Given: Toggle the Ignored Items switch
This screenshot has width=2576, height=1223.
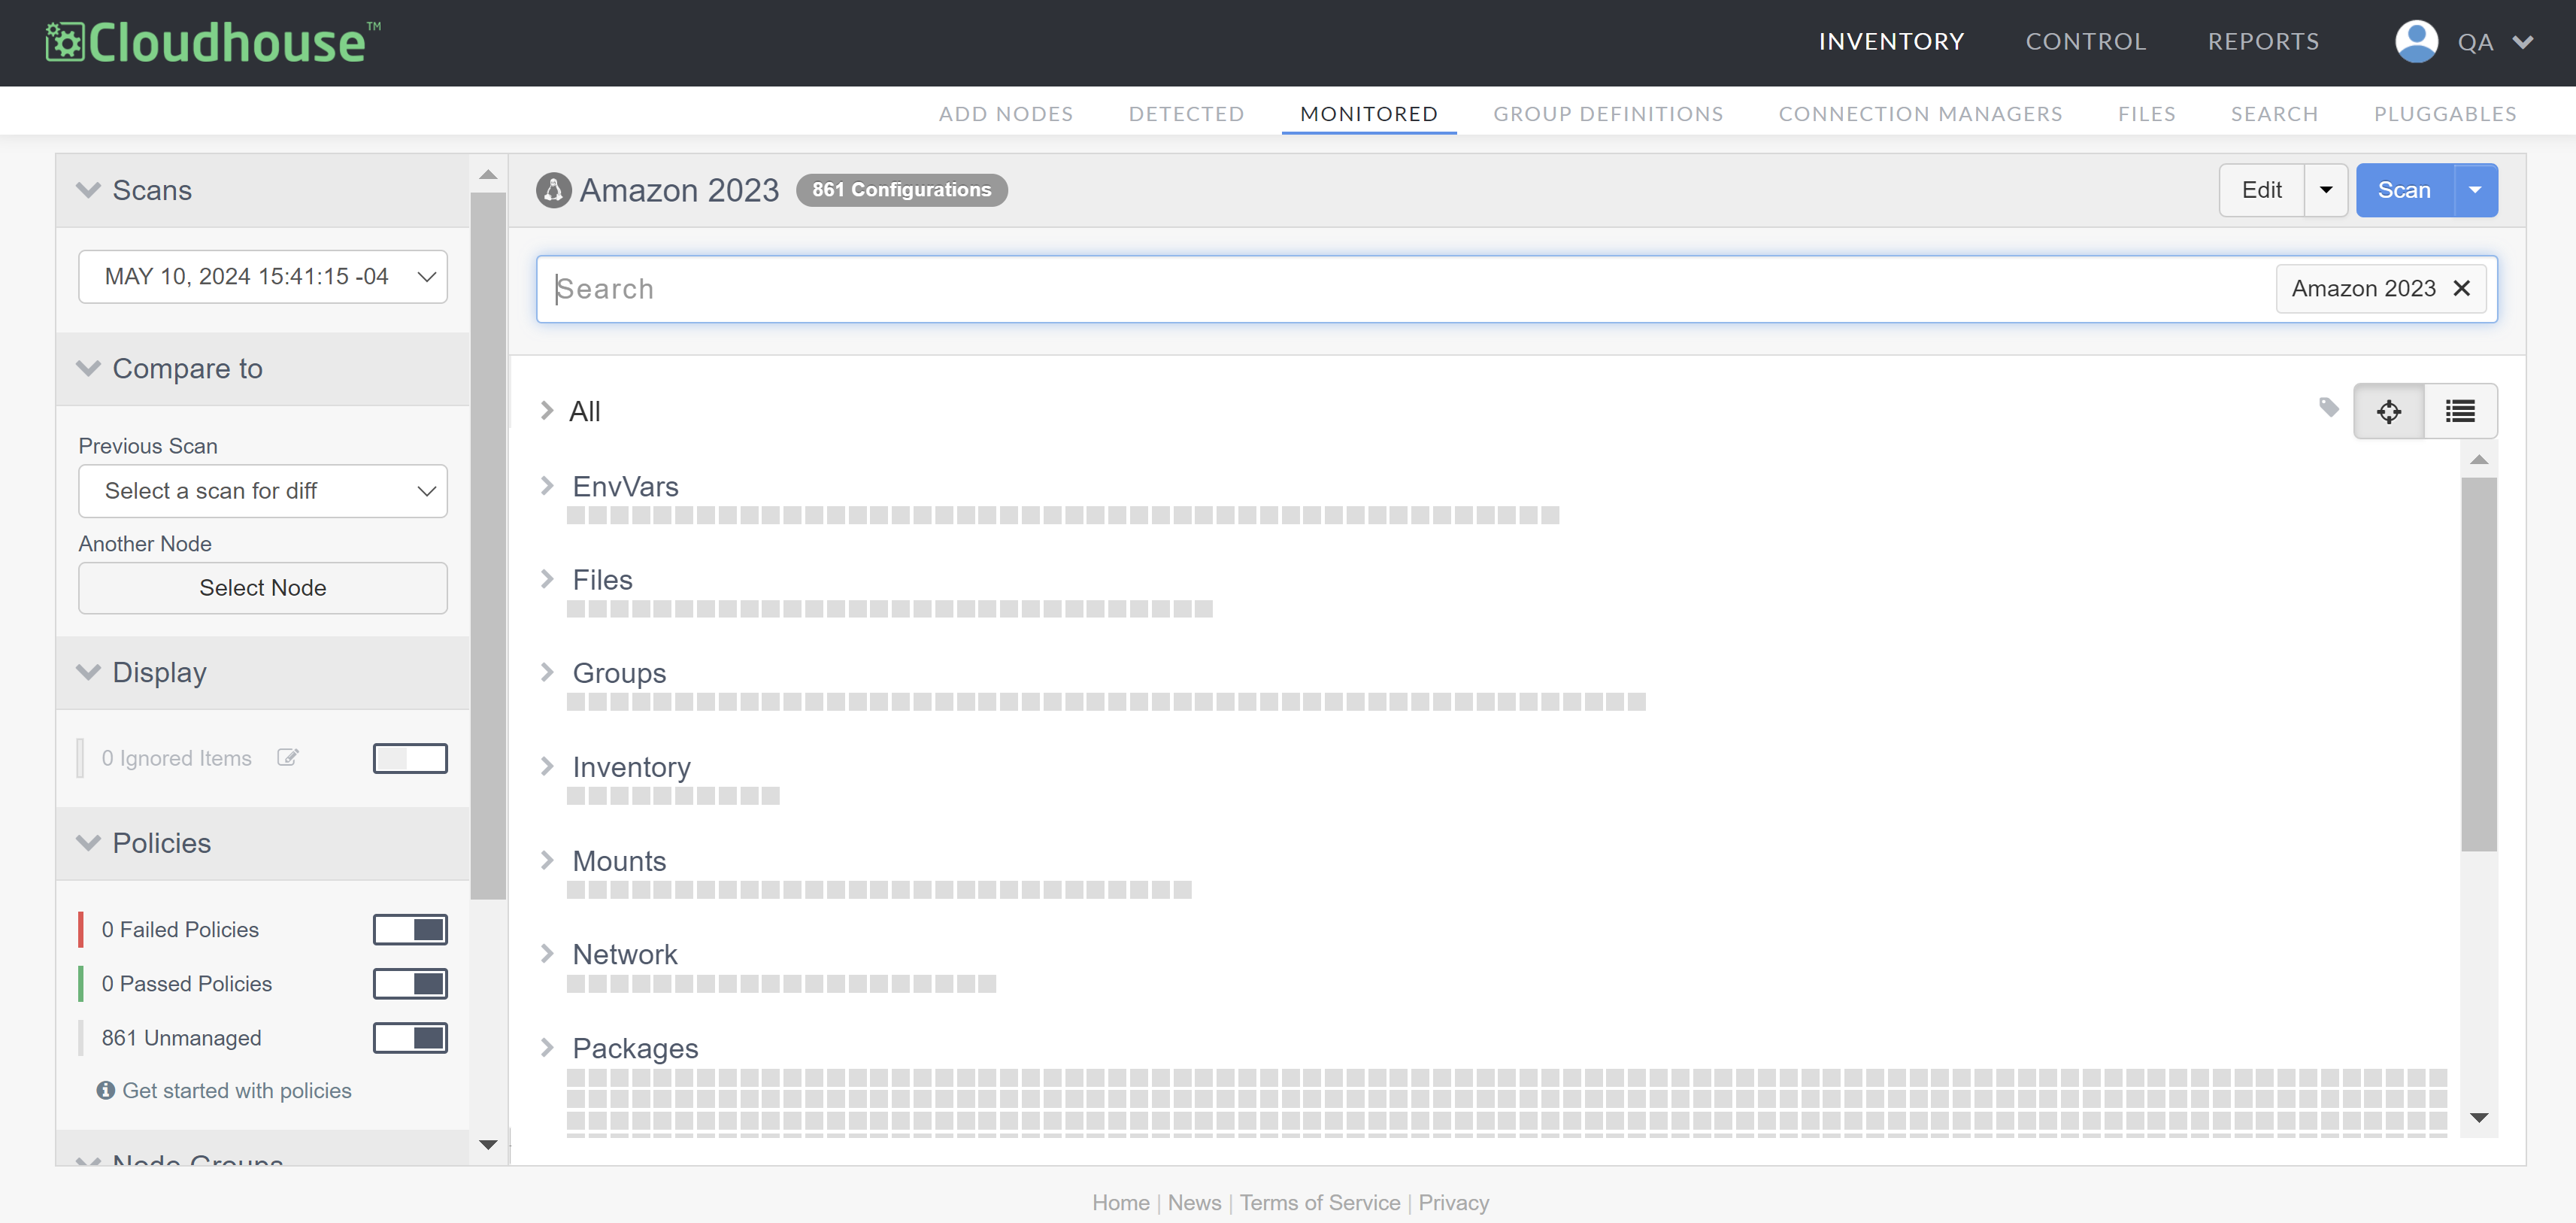Looking at the screenshot, I should [410, 758].
